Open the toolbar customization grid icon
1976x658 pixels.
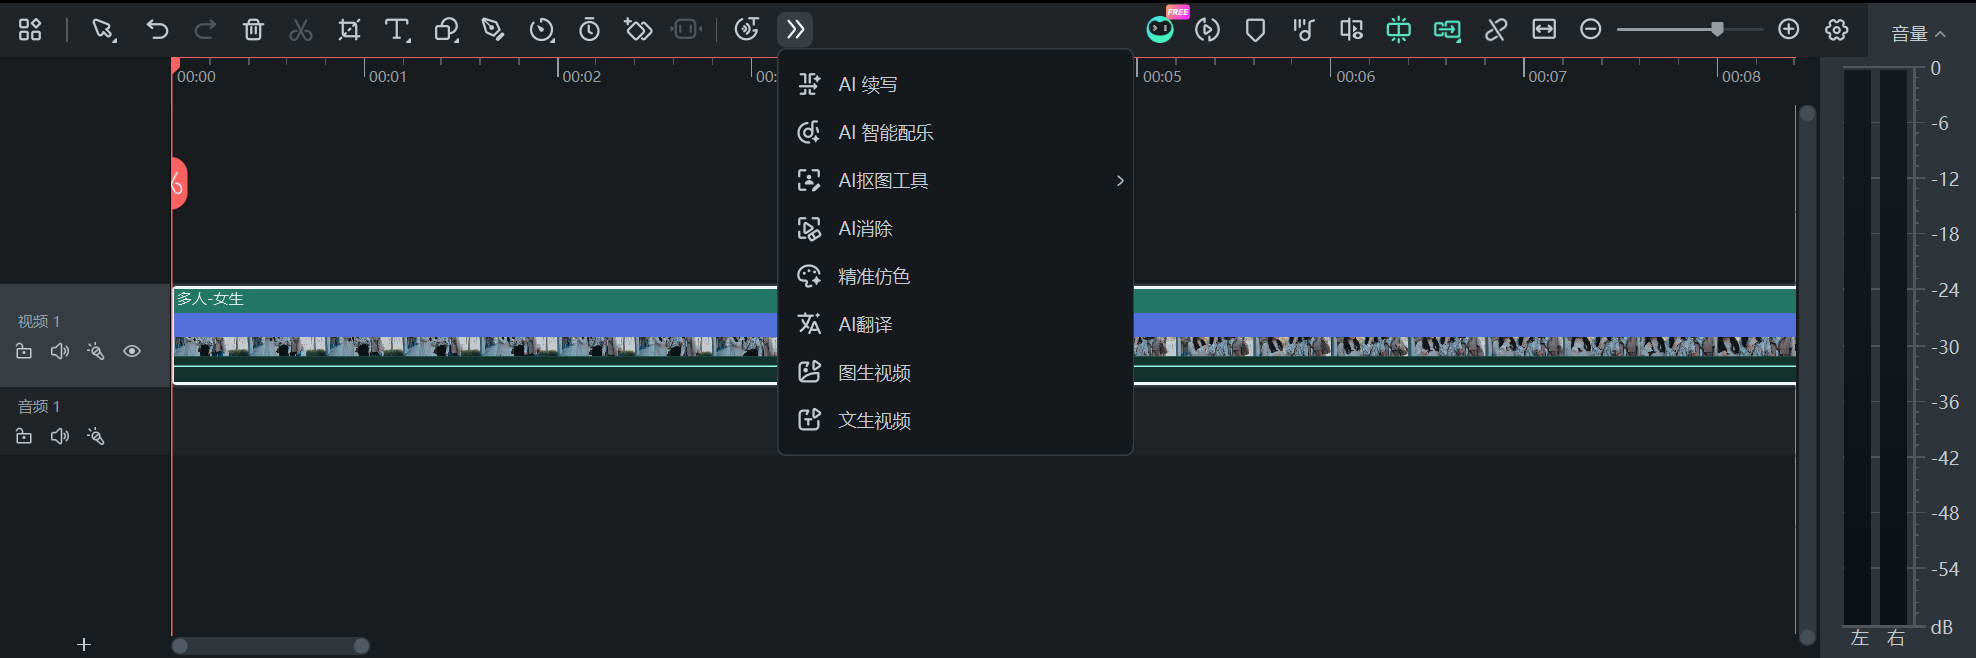(x=30, y=30)
